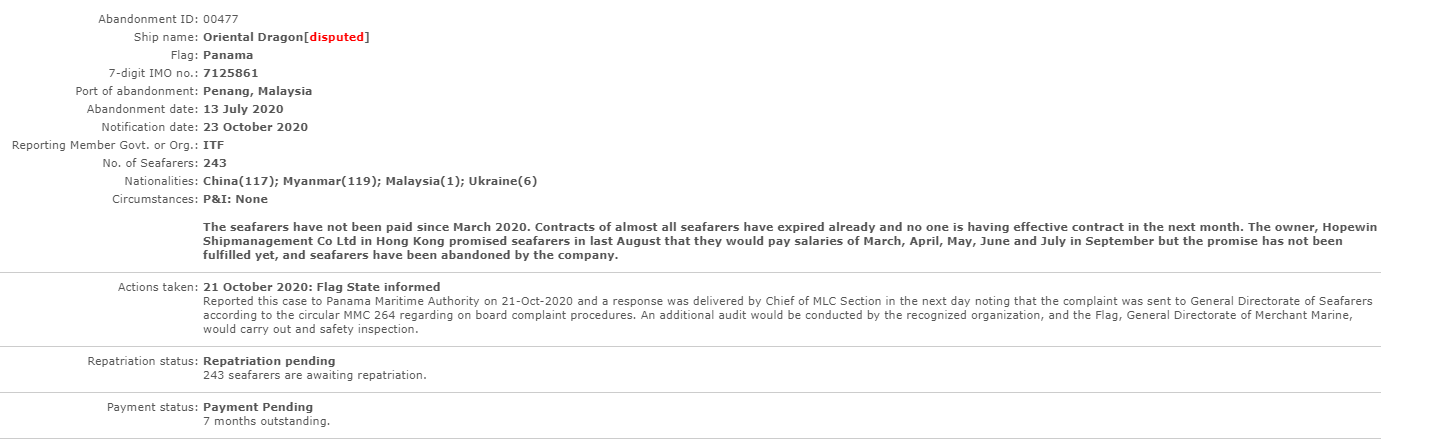Click port of abandonment Penang, Malaysia
Image resolution: width=1433 pixels, height=439 pixels.
tap(257, 91)
